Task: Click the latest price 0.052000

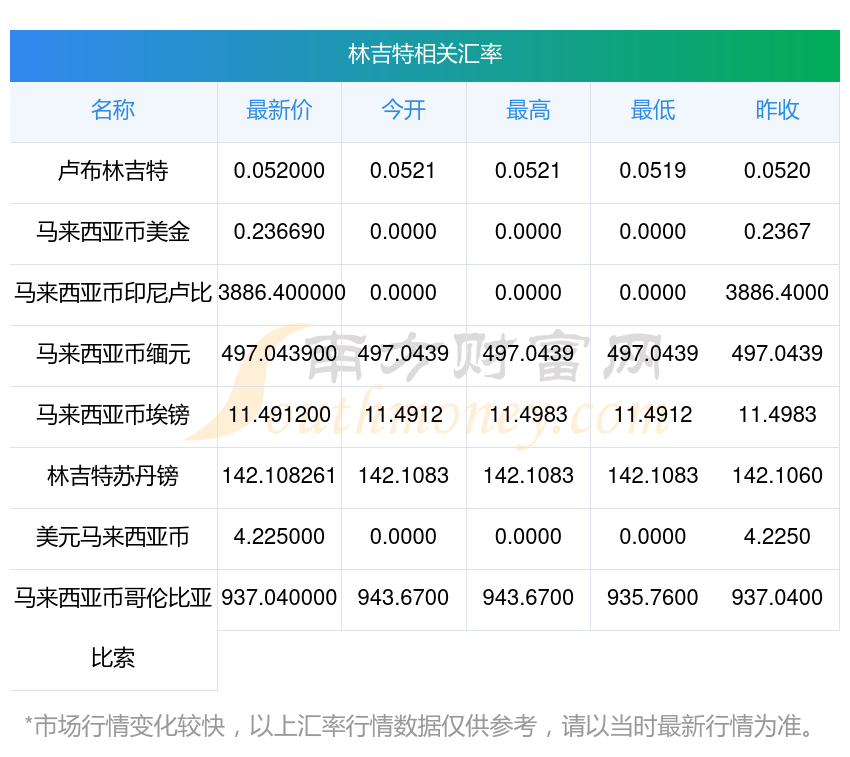Action: pyautogui.click(x=279, y=171)
